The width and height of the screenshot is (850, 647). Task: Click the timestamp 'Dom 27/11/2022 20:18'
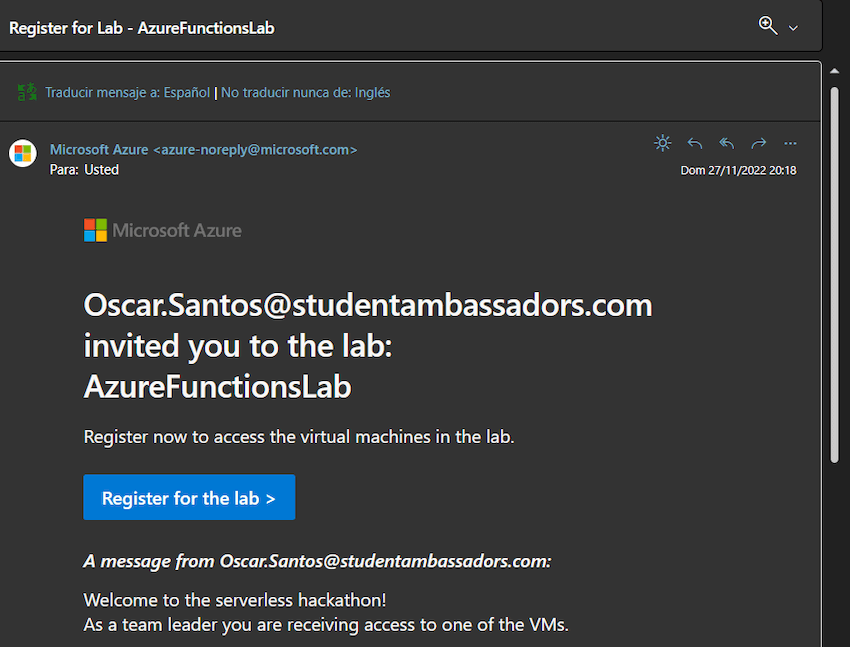pyautogui.click(x=738, y=170)
